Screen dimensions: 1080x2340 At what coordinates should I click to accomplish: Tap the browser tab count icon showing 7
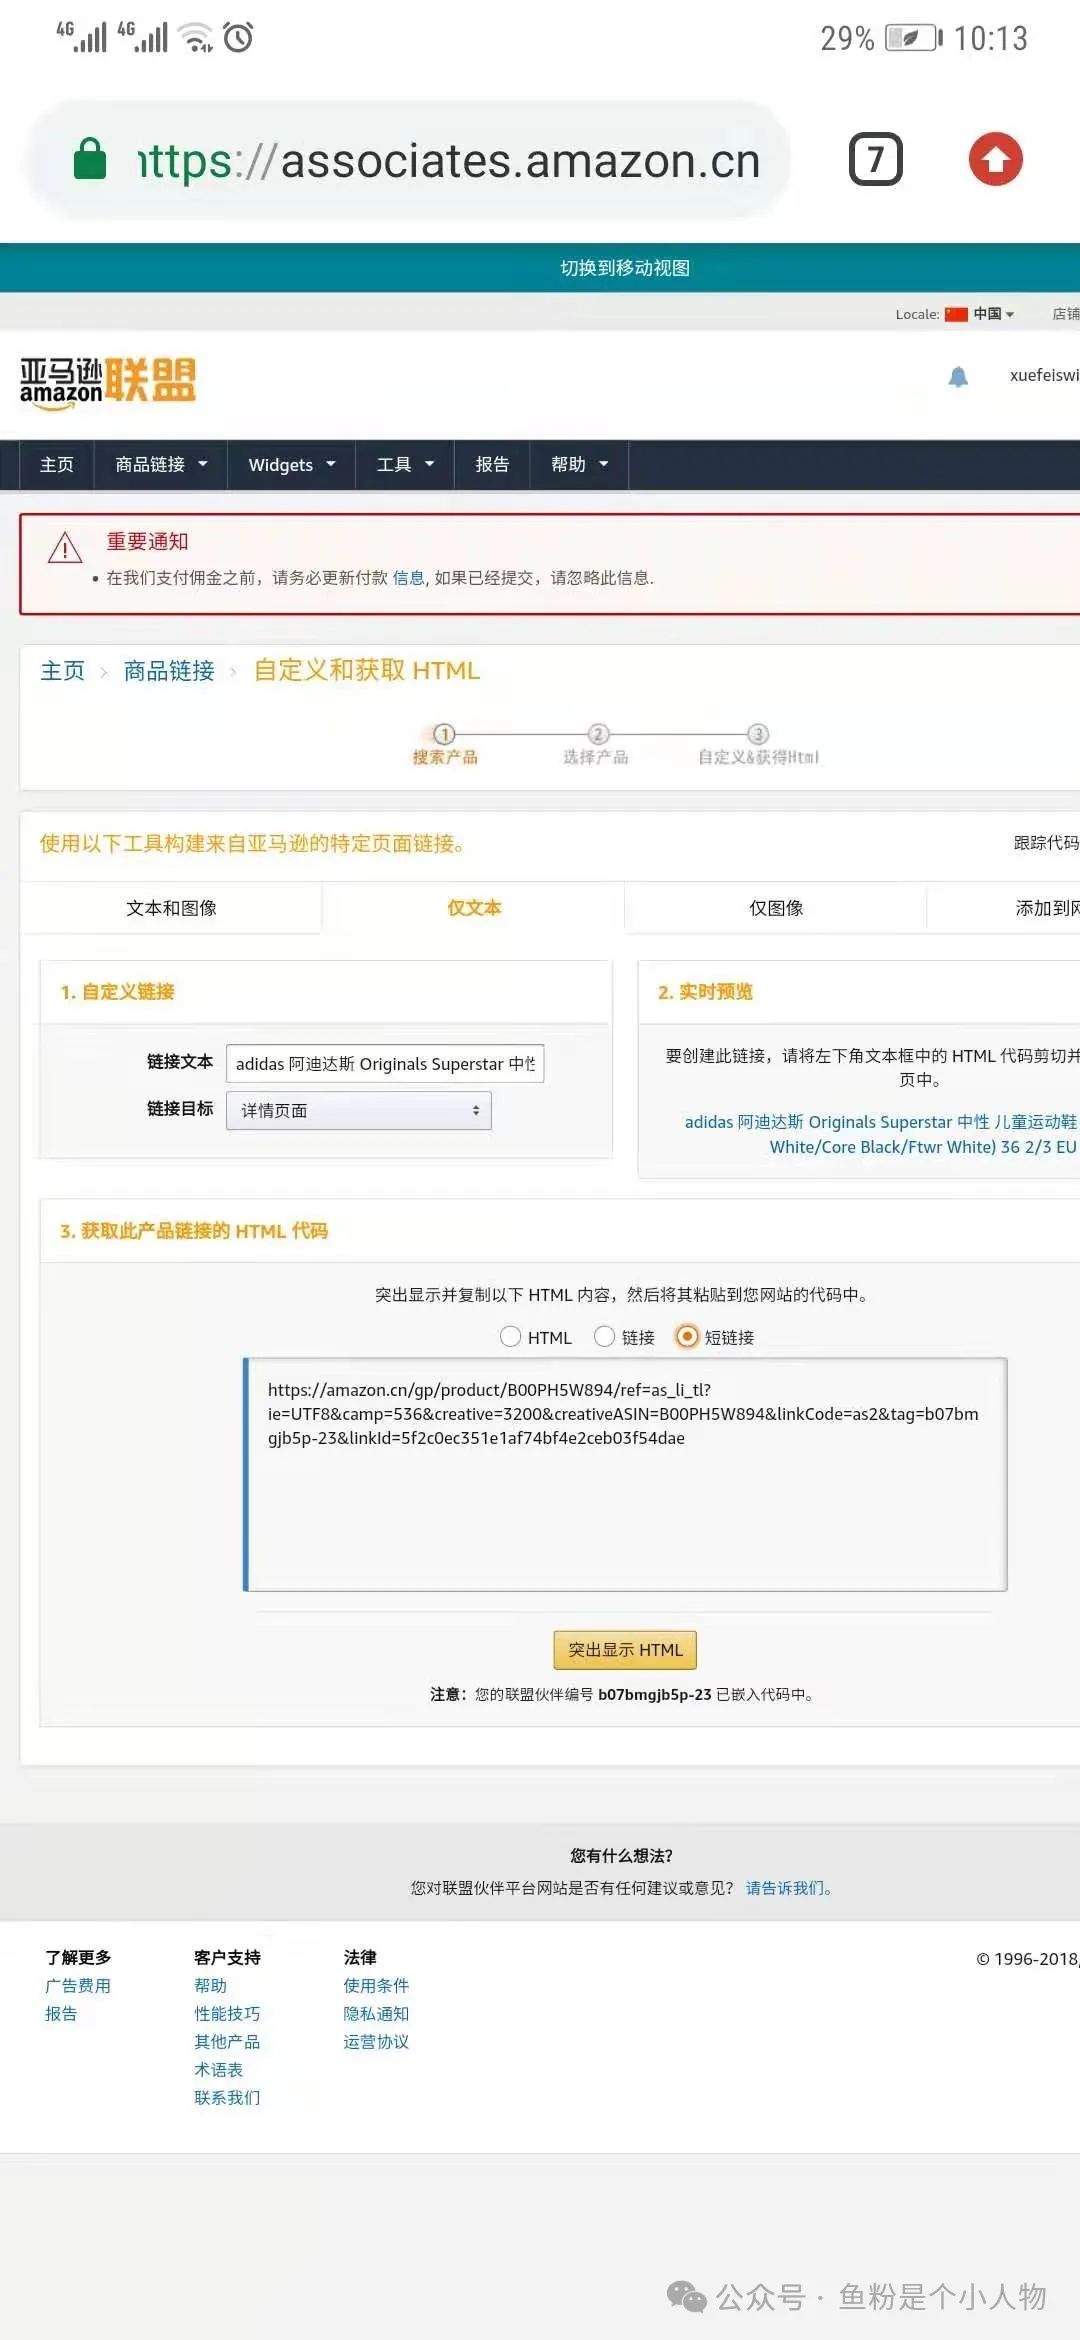875,159
